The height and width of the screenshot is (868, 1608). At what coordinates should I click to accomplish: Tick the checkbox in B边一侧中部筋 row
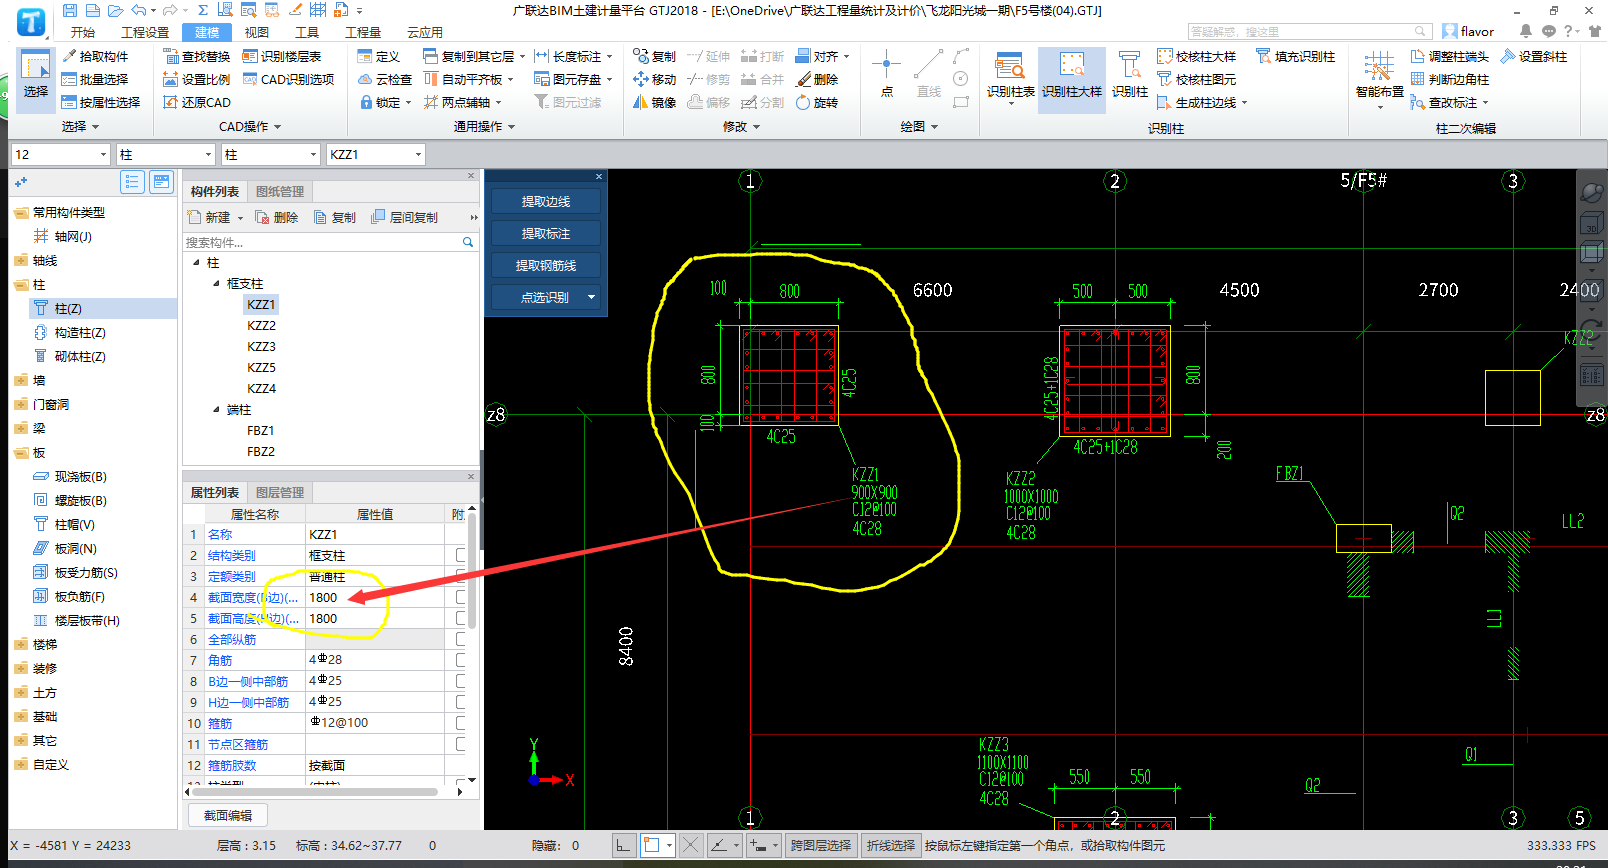pyautogui.click(x=461, y=681)
